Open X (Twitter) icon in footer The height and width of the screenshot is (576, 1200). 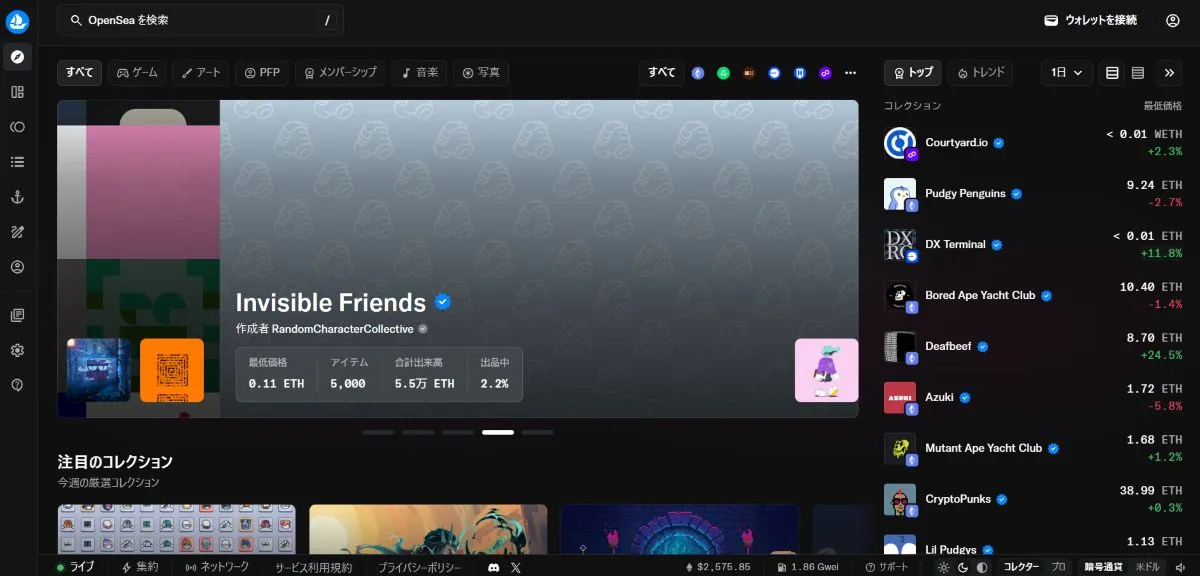516,567
